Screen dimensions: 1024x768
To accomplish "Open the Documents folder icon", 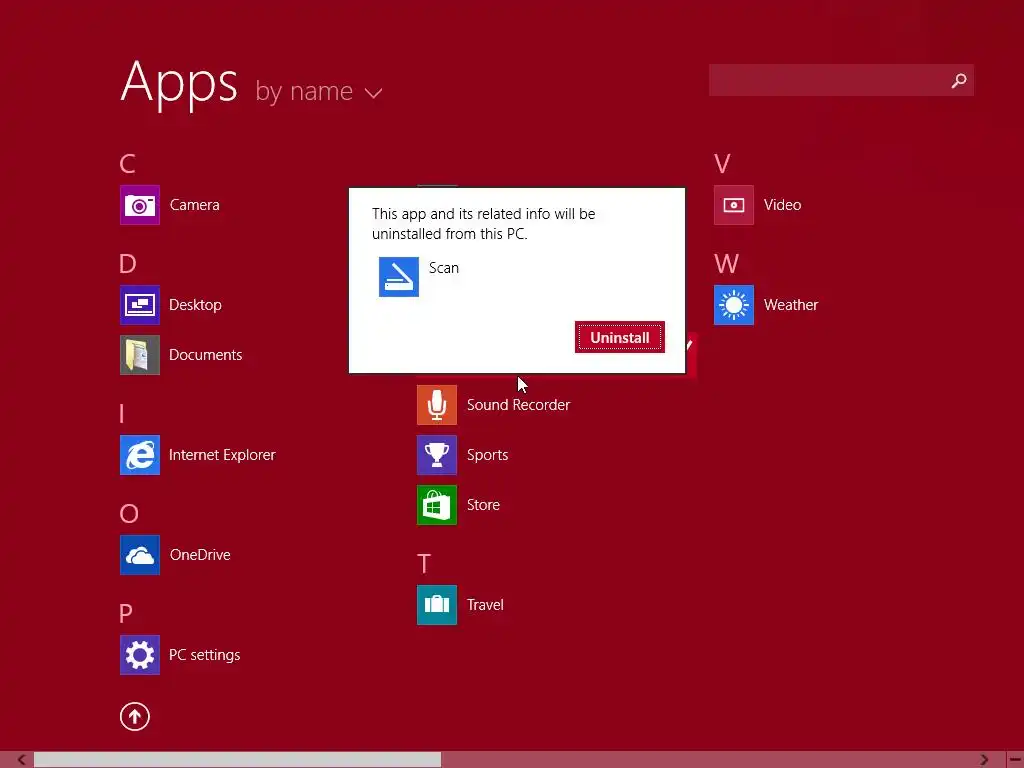I will 140,355.
